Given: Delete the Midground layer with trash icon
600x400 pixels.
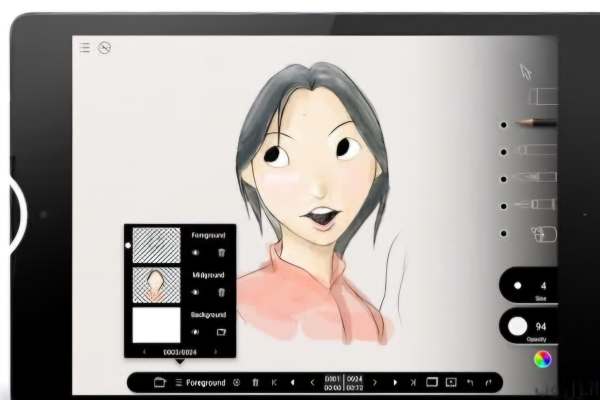Looking at the screenshot, I should [x=222, y=292].
